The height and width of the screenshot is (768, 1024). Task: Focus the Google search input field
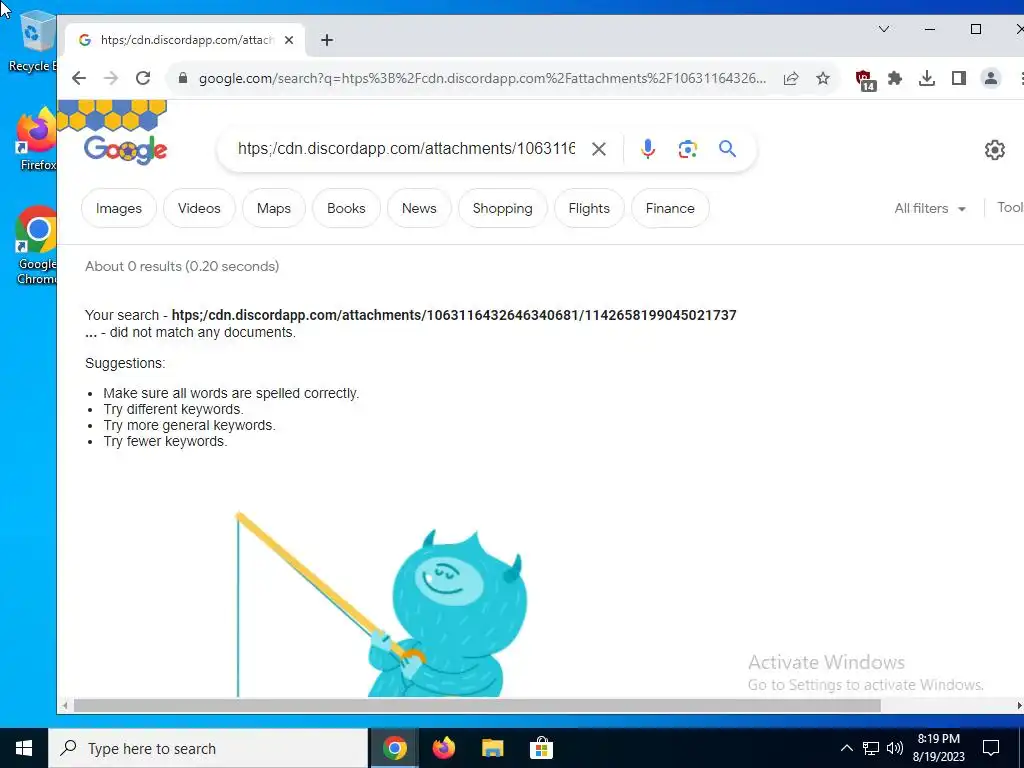pos(406,149)
